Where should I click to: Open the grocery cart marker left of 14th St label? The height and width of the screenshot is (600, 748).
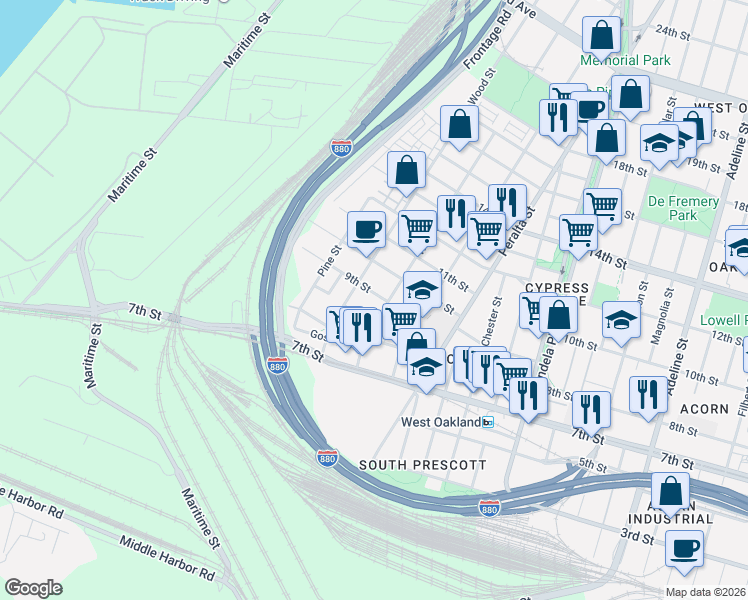click(x=578, y=236)
